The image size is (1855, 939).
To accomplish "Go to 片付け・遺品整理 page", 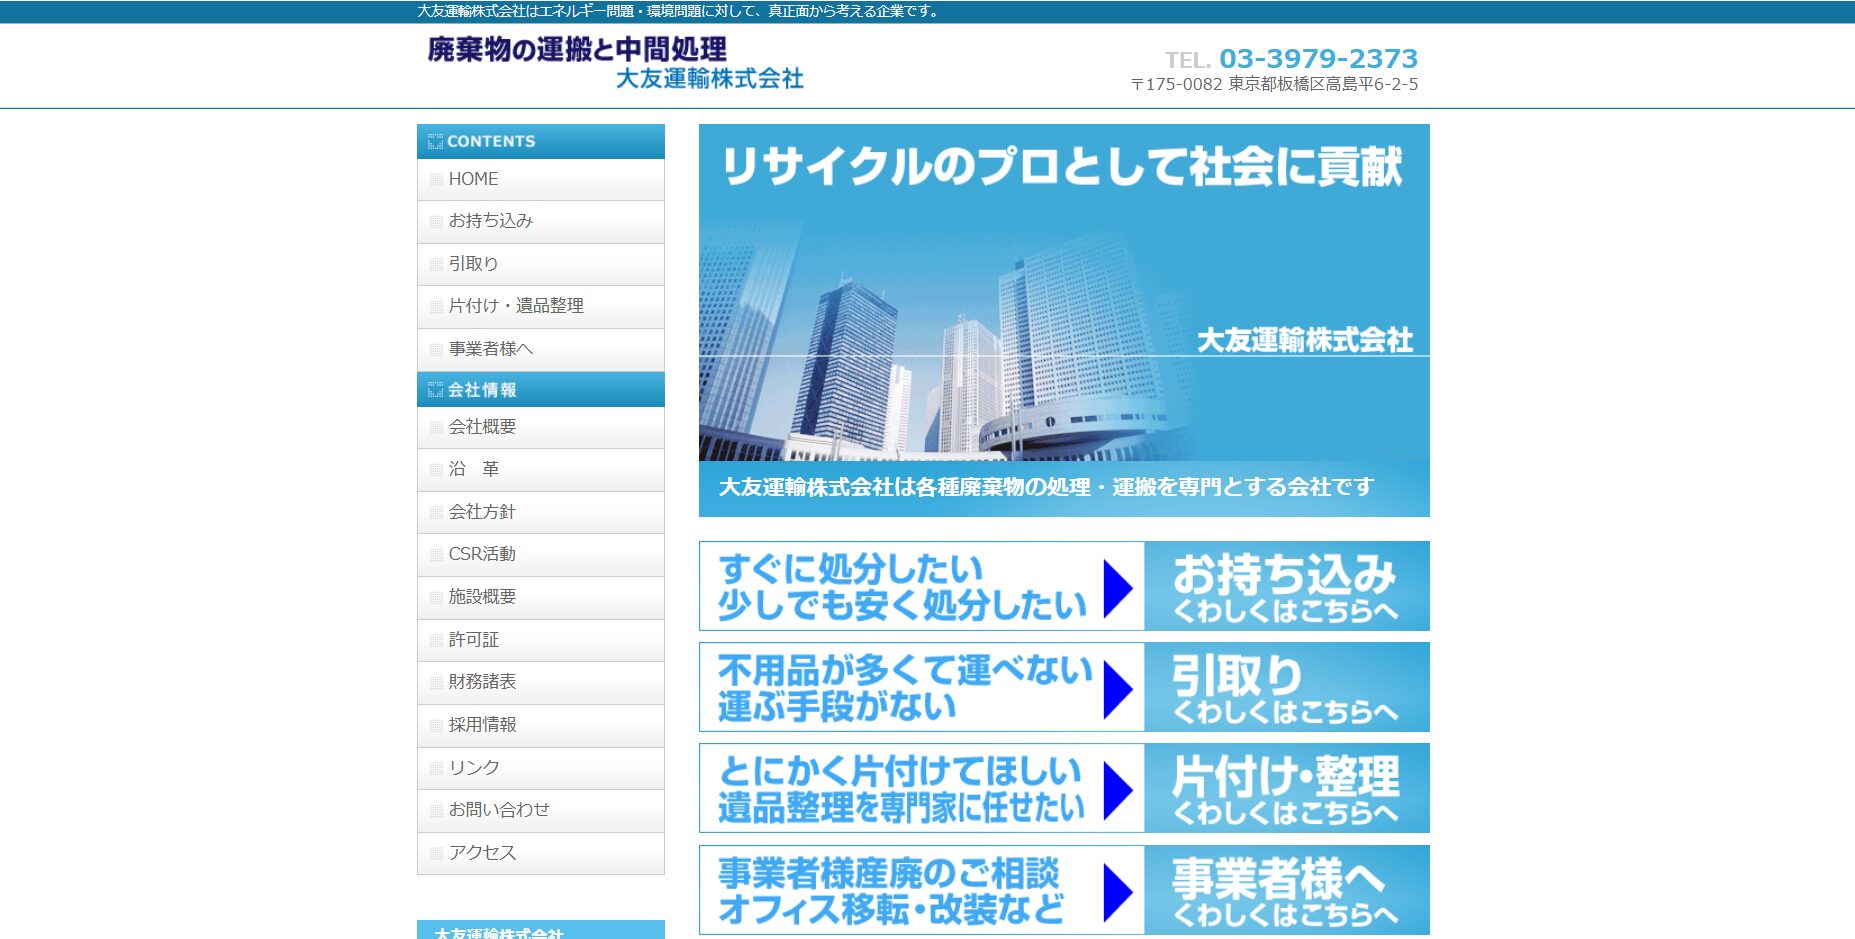I will click(x=515, y=306).
